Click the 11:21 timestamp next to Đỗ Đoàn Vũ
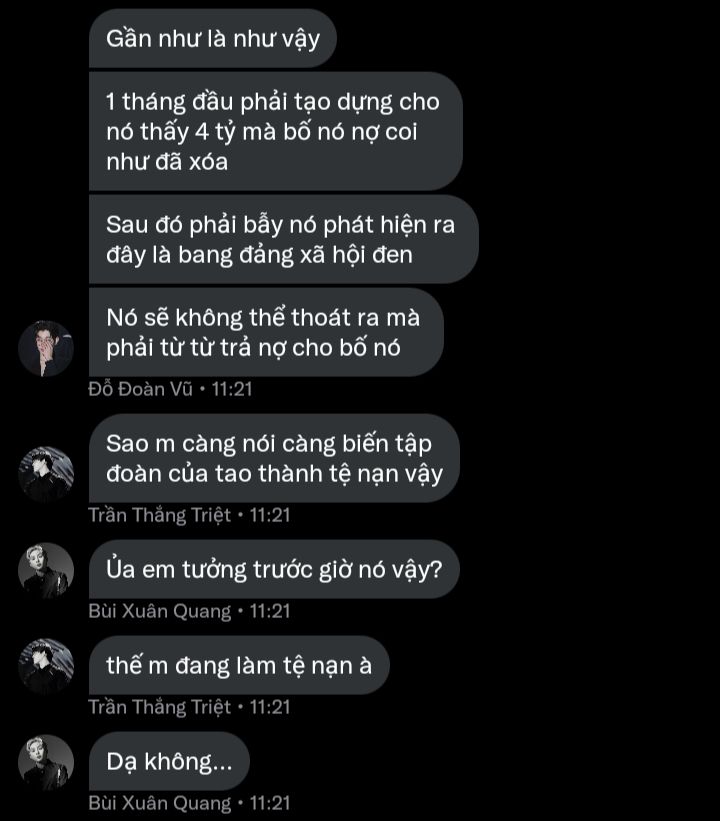Viewport: 720px width, 821px height. (x=231, y=389)
